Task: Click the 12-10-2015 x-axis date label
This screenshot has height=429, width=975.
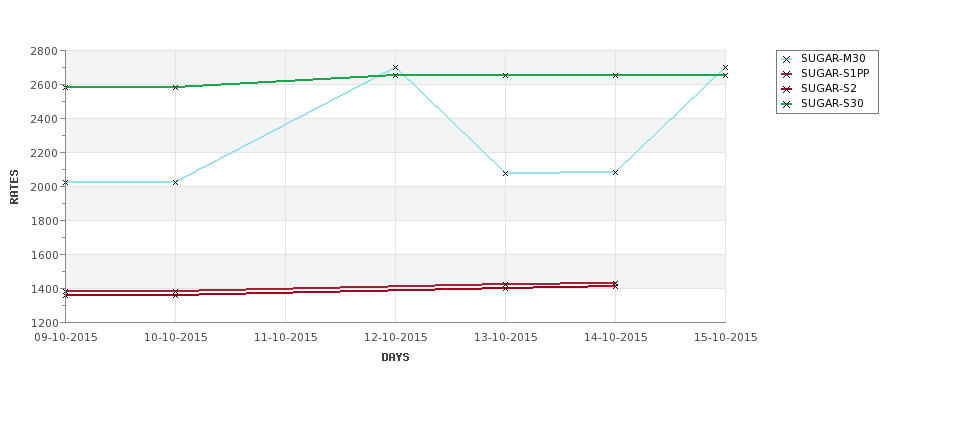Action: pos(395,338)
